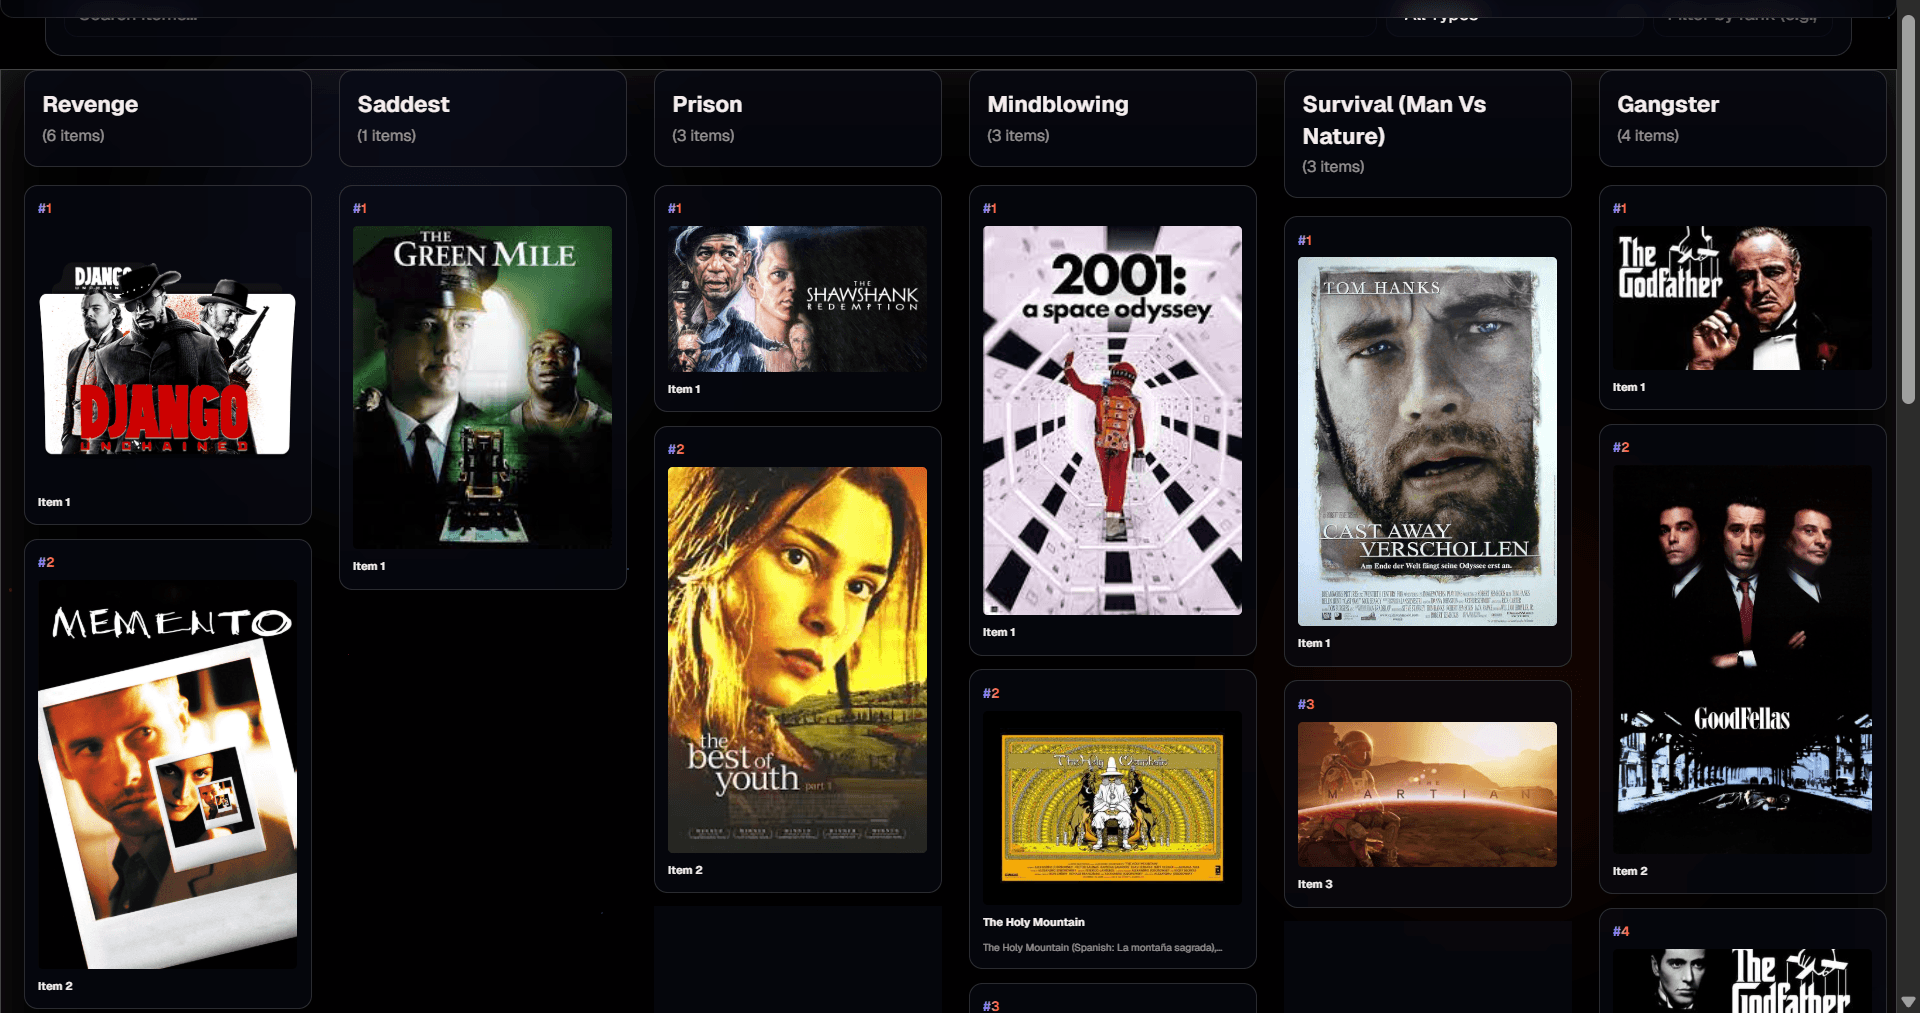Click "The Holy Mountain" title text
Viewport: 1920px width, 1013px height.
click(x=1033, y=922)
